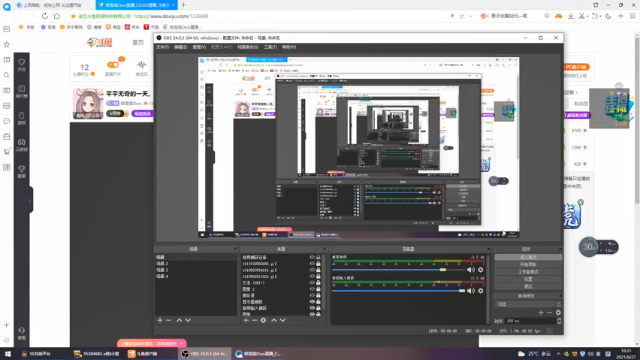
Task: Open source properties gear in Sources panel
Action: point(263,320)
